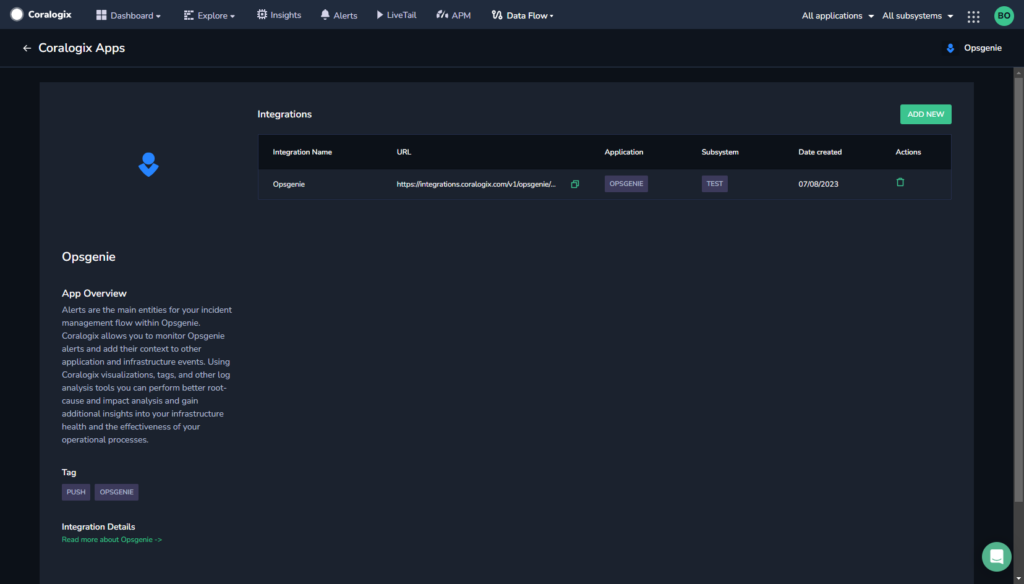Click the Application column header
This screenshot has width=1024, height=584.
(x=624, y=152)
